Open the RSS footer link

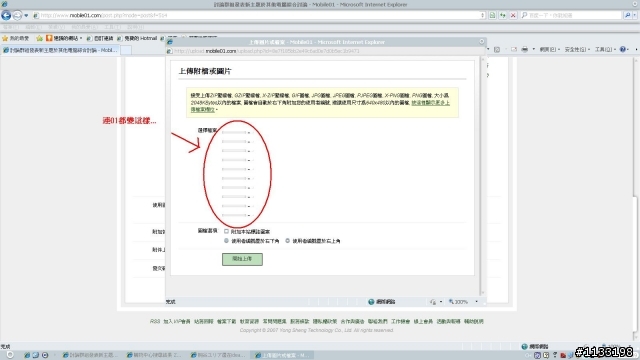155,321
